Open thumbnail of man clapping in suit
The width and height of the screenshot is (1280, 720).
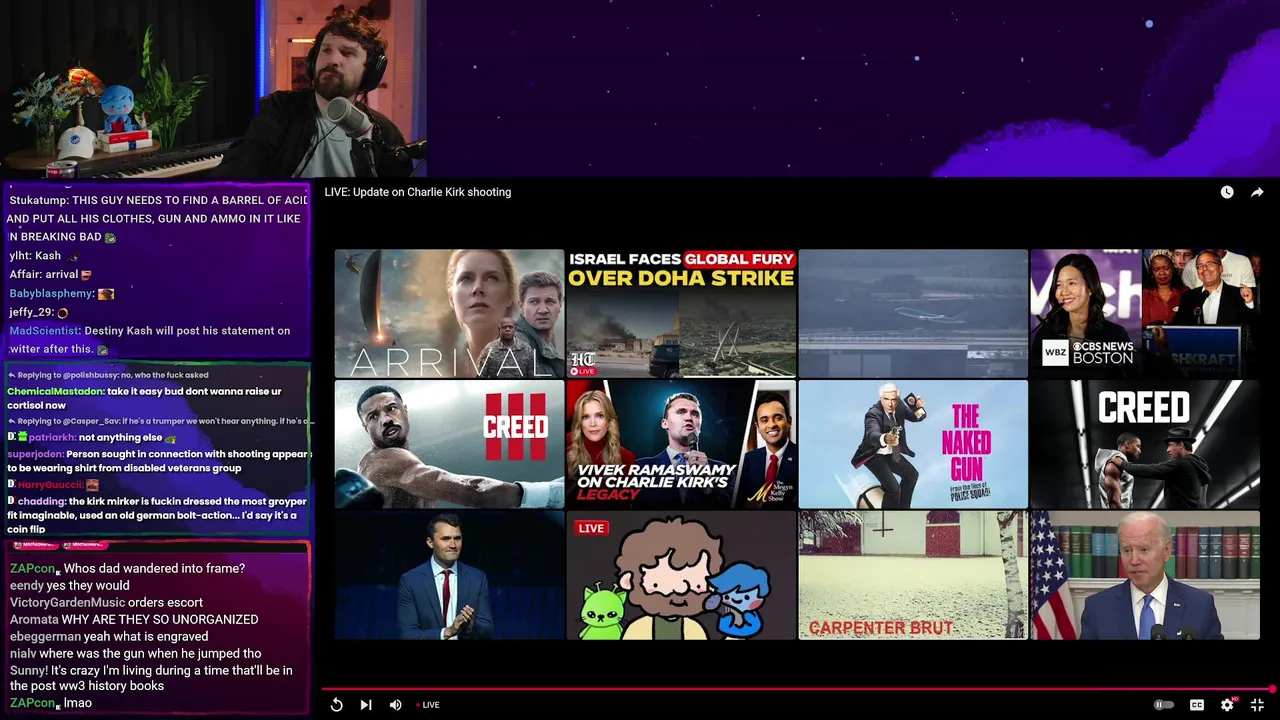point(449,575)
